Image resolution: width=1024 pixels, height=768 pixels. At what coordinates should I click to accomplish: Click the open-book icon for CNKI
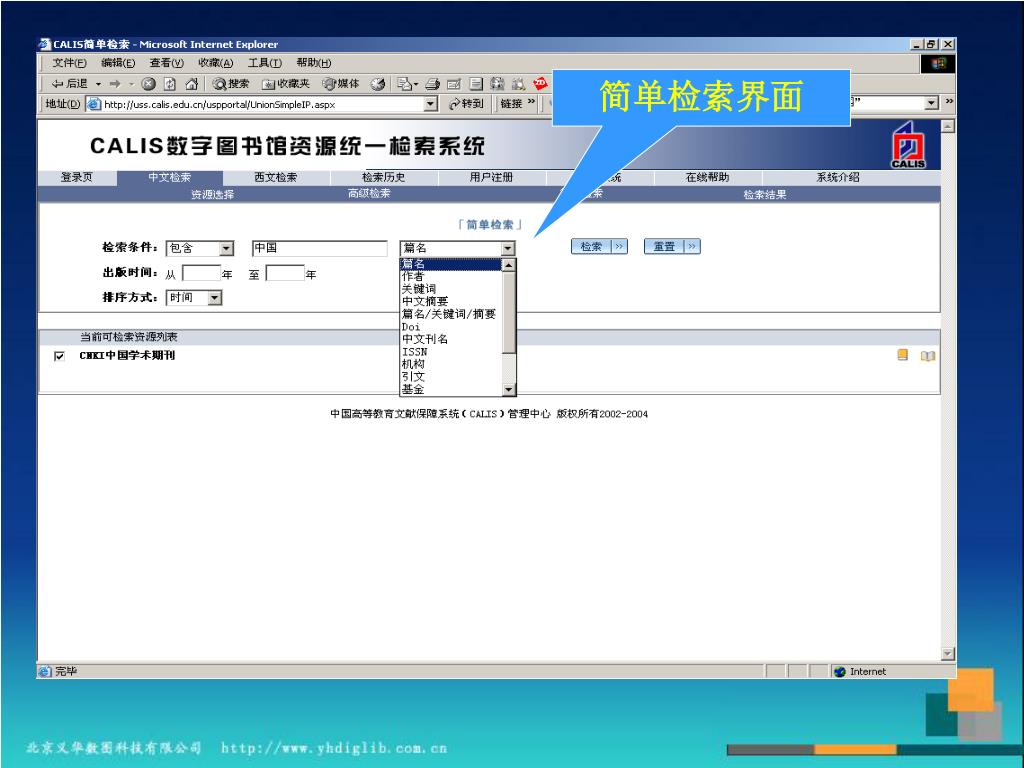coord(927,356)
